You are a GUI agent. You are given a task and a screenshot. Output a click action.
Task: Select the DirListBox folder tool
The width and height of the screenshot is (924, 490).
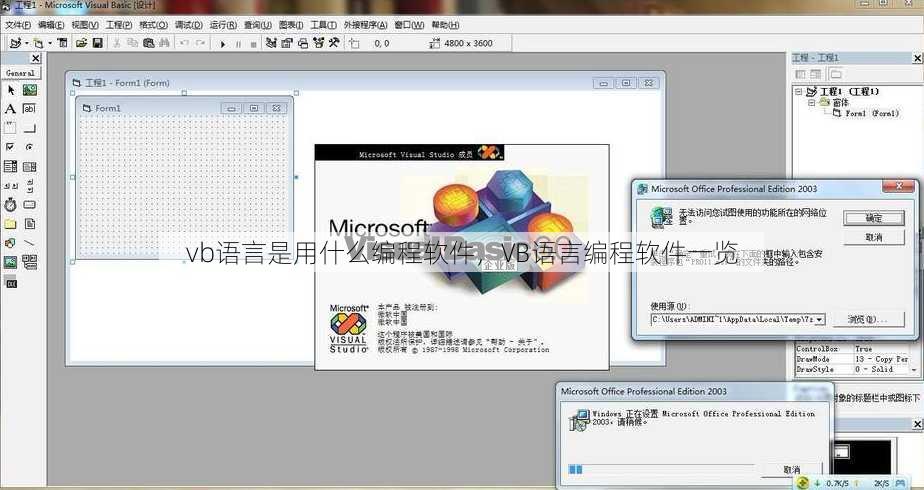click(11, 224)
